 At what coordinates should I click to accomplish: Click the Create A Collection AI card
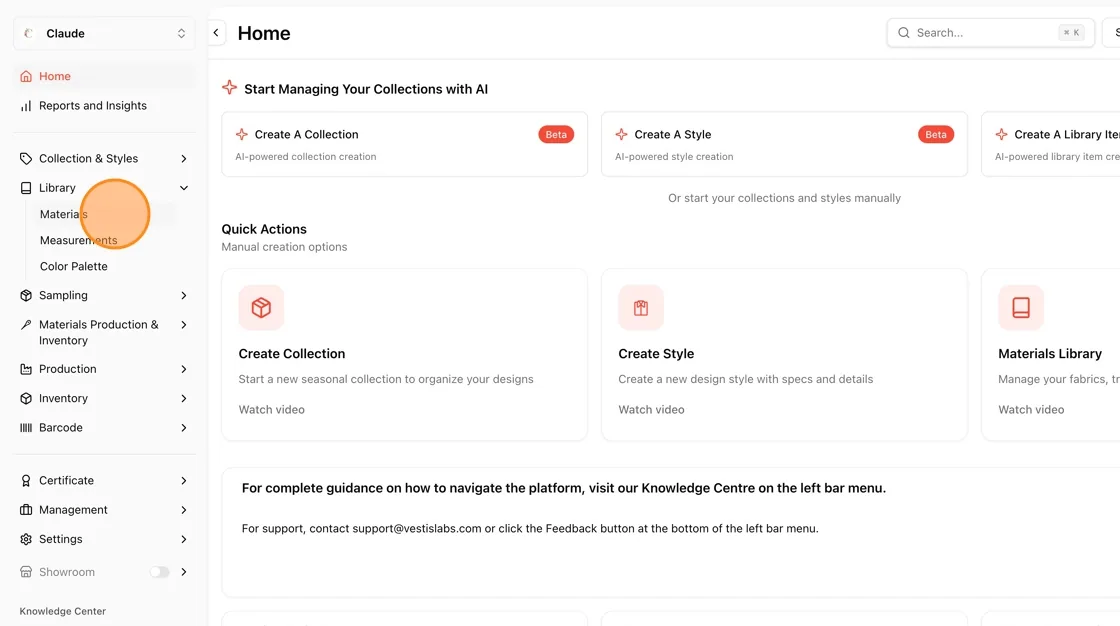coord(404,144)
